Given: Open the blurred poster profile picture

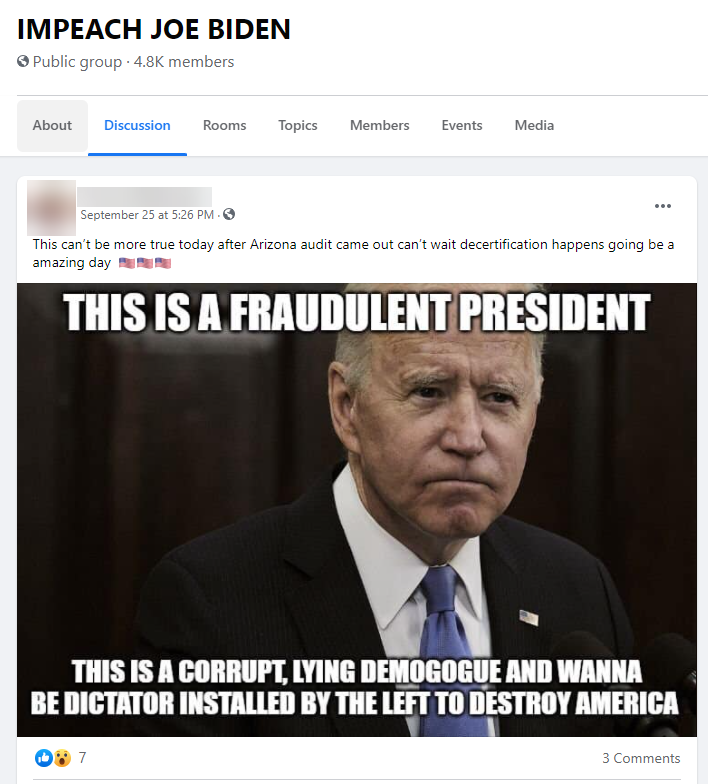Looking at the screenshot, I should coord(52,208).
